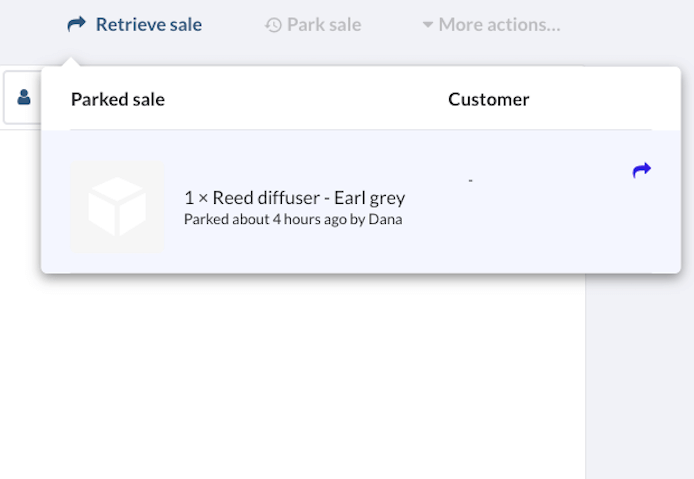Click 'Parked about 4 hours ago by Dana'
The width and height of the screenshot is (694, 479).
pyautogui.click(x=293, y=219)
